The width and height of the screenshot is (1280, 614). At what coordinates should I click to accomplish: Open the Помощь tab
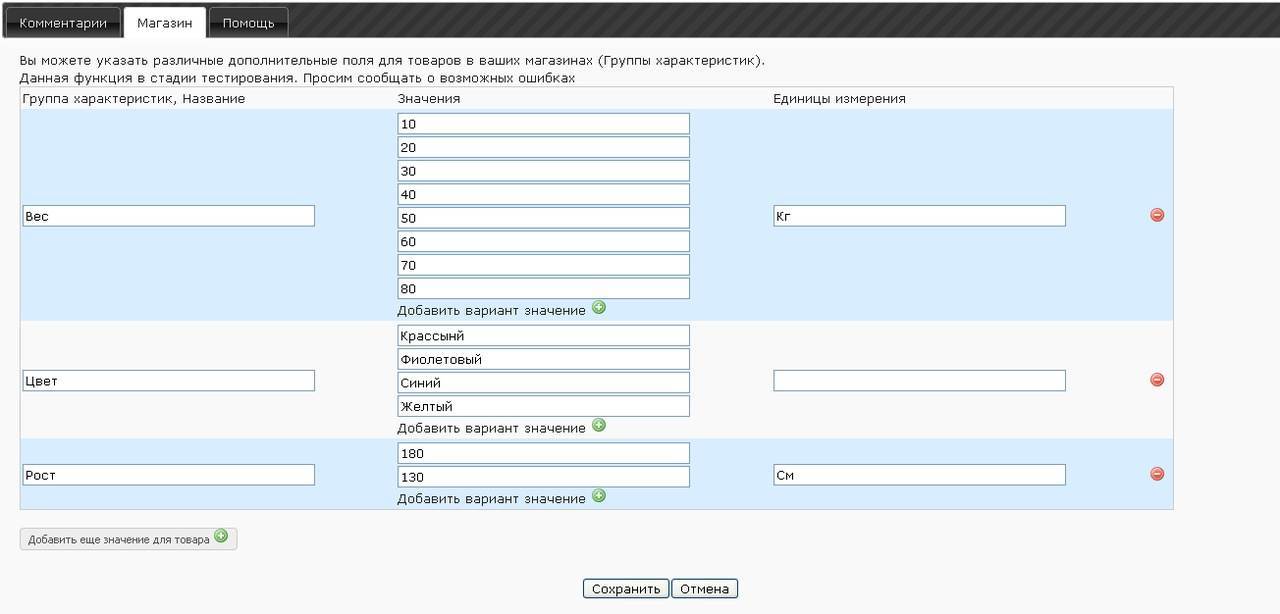click(248, 23)
